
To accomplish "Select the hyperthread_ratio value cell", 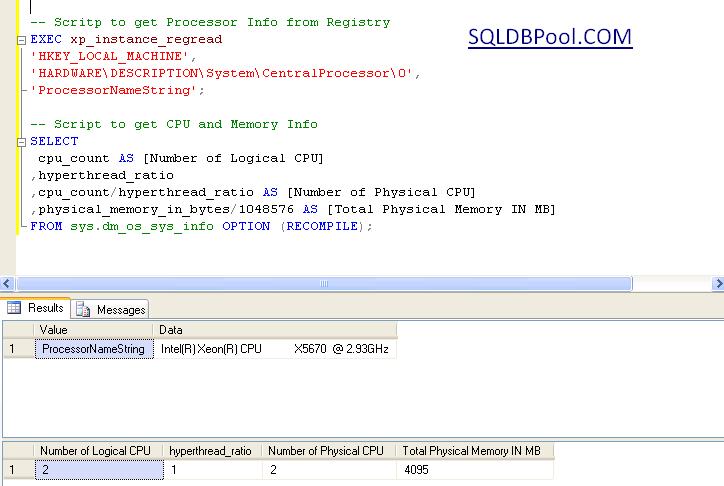I will 212,469.
